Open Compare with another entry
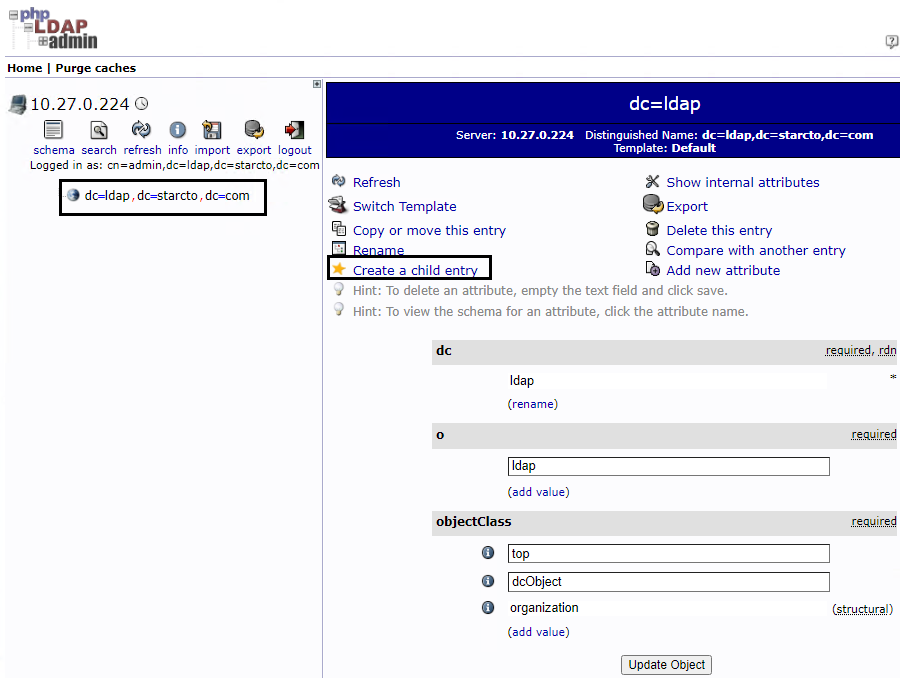This screenshot has width=900, height=678. pos(756,251)
